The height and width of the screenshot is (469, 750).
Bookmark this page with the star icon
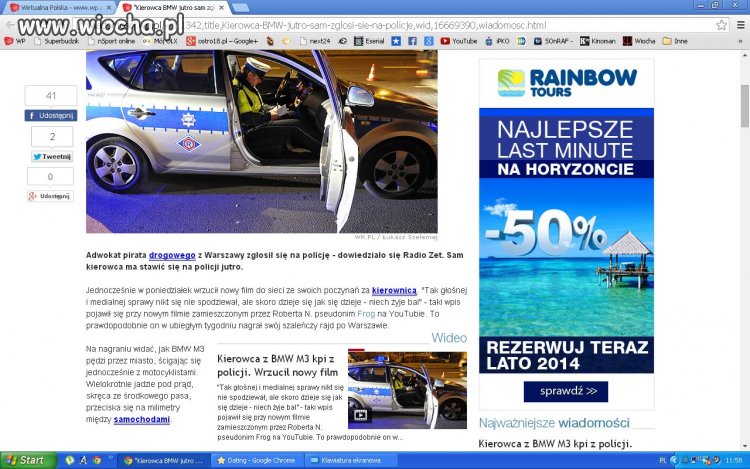(721, 25)
